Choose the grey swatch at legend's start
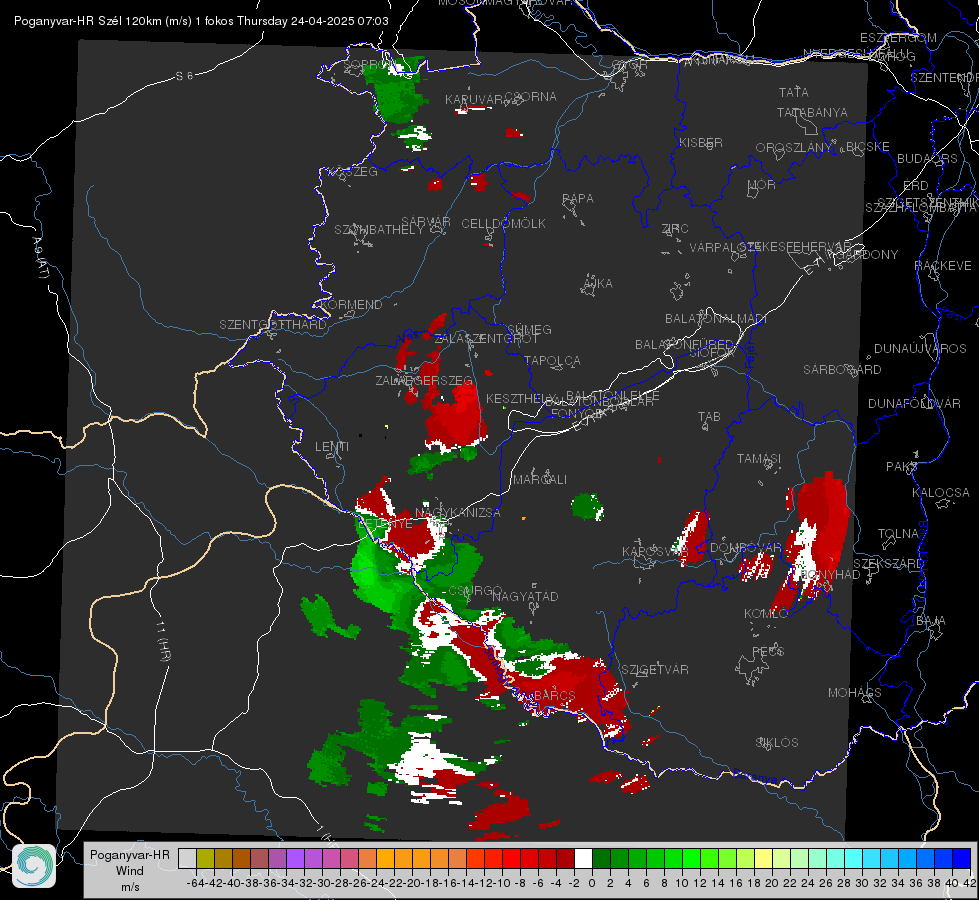 (x=187, y=859)
